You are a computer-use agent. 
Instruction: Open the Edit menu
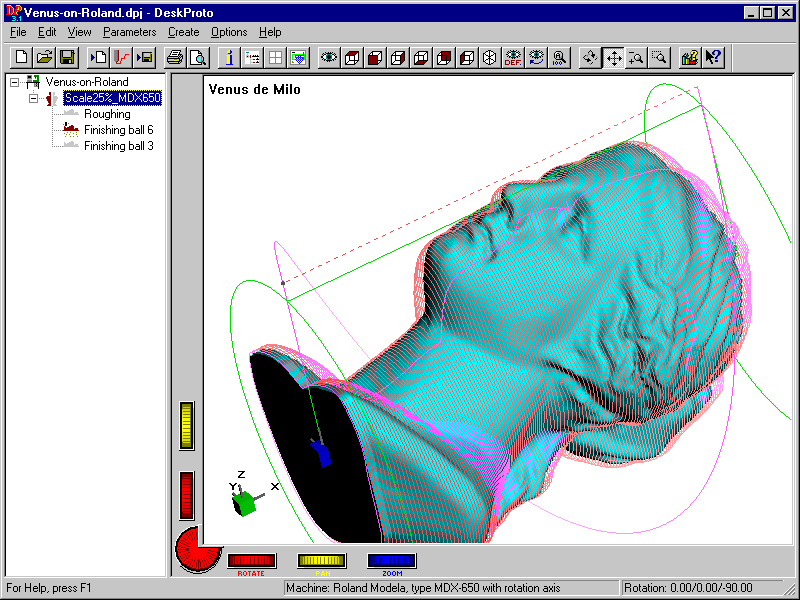(x=47, y=32)
